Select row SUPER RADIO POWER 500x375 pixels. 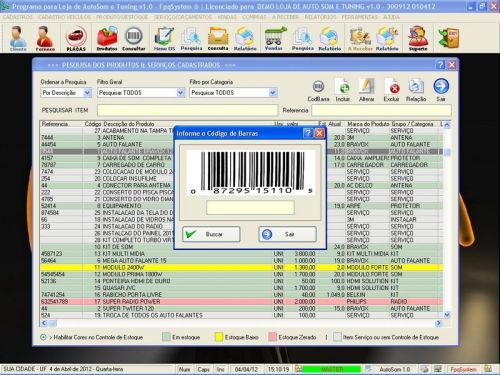click(241, 301)
